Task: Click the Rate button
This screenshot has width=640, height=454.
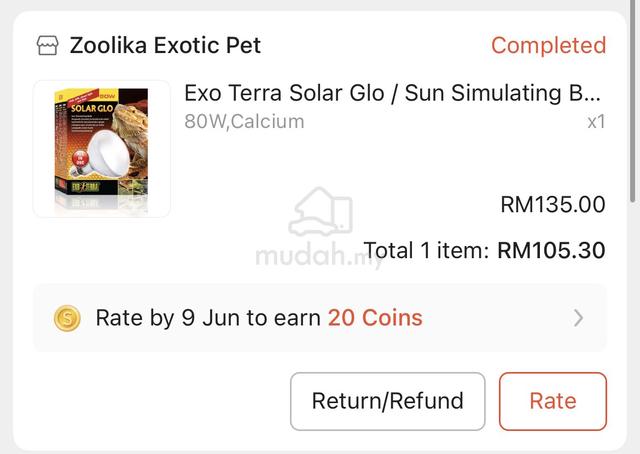Action: point(553,401)
